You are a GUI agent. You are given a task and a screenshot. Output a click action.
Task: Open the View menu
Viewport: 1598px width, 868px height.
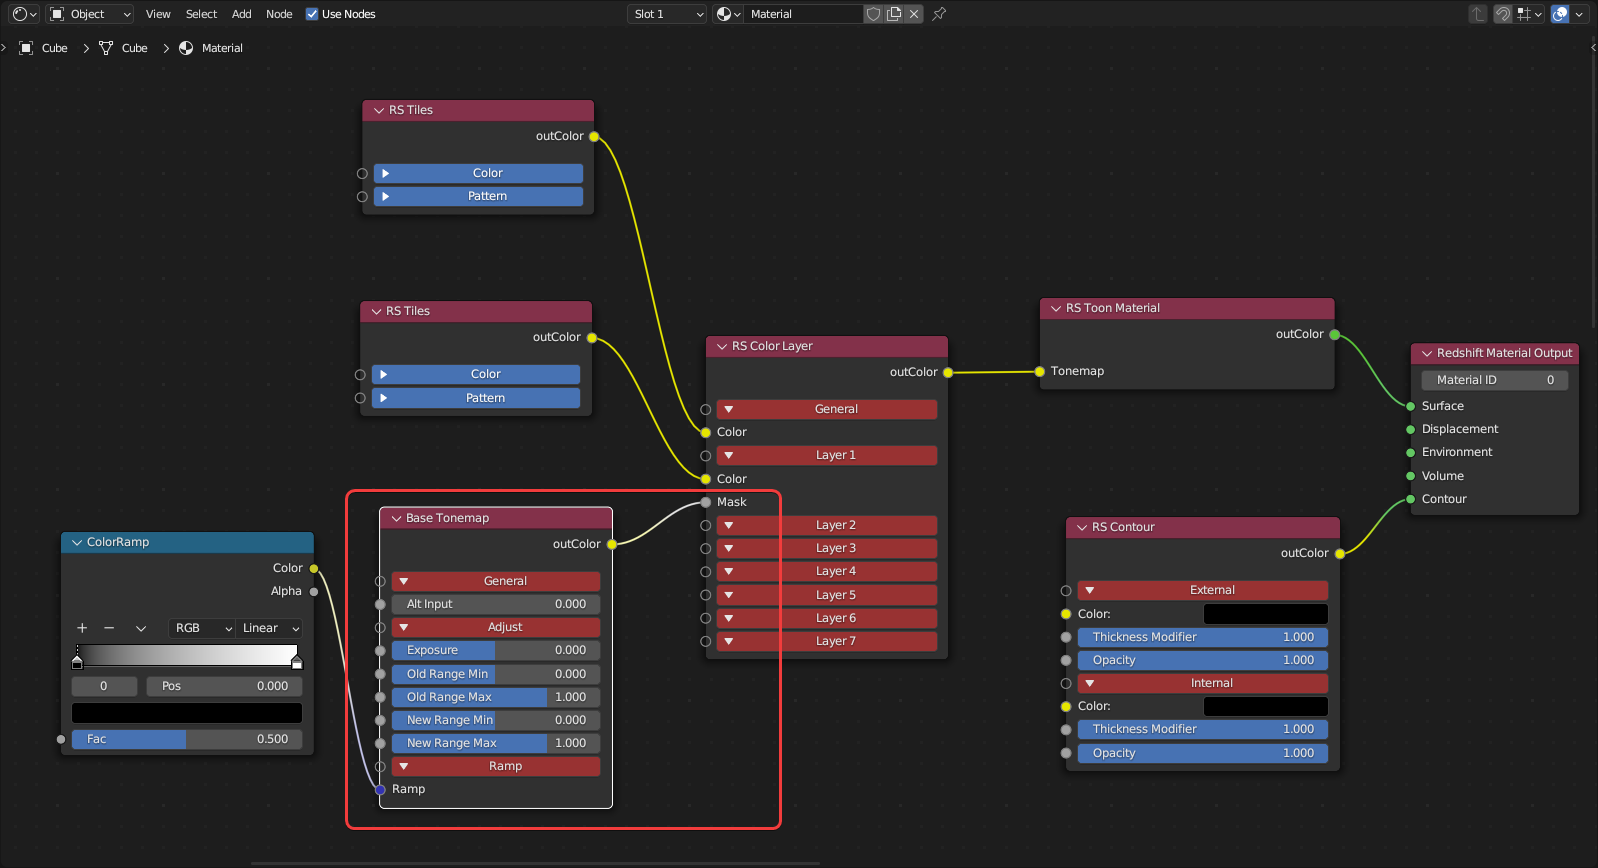click(x=158, y=14)
